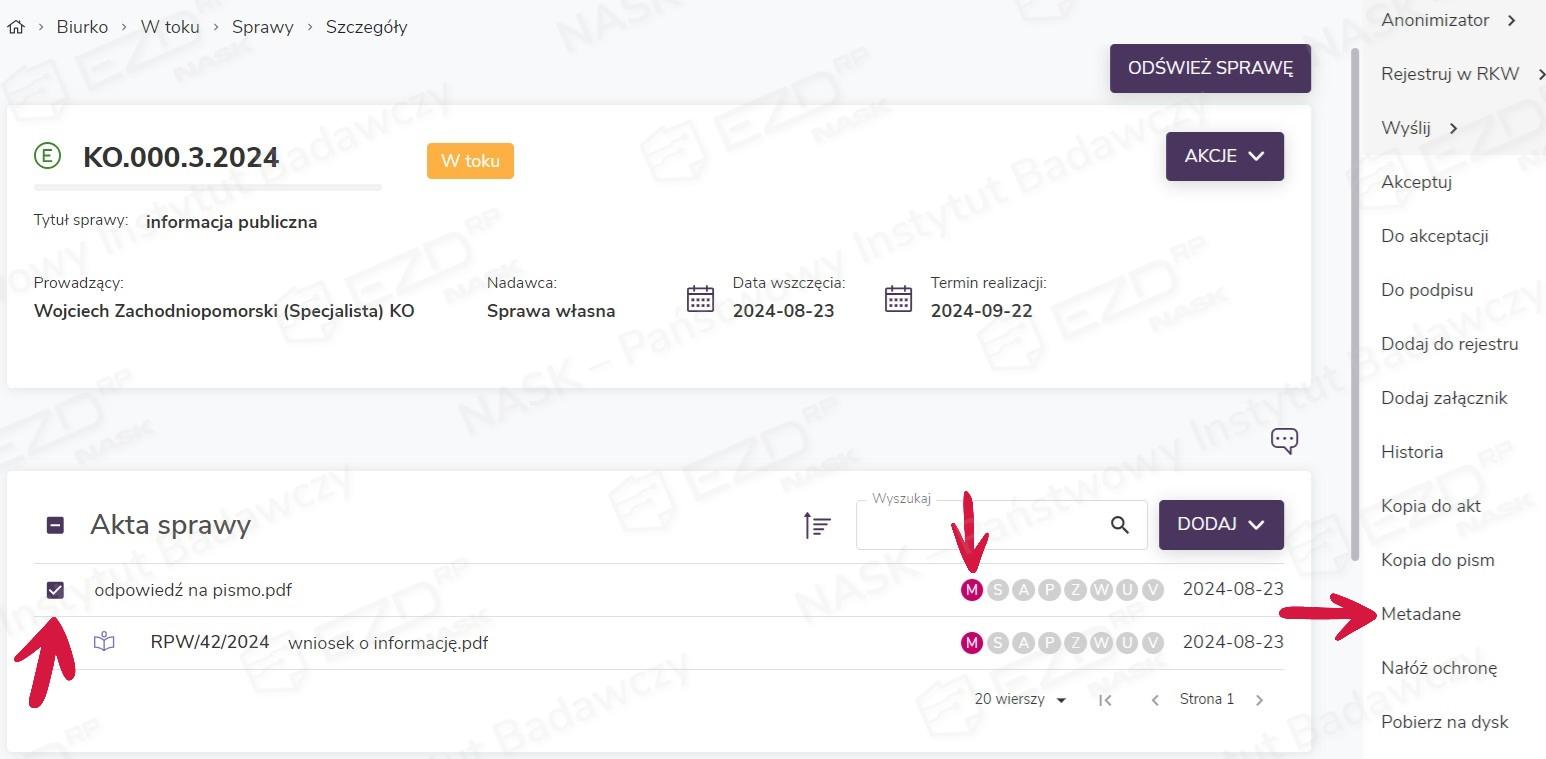
Task: Uncheck the odpowiedź na pismo.pdf checkbox
Action: (55, 590)
